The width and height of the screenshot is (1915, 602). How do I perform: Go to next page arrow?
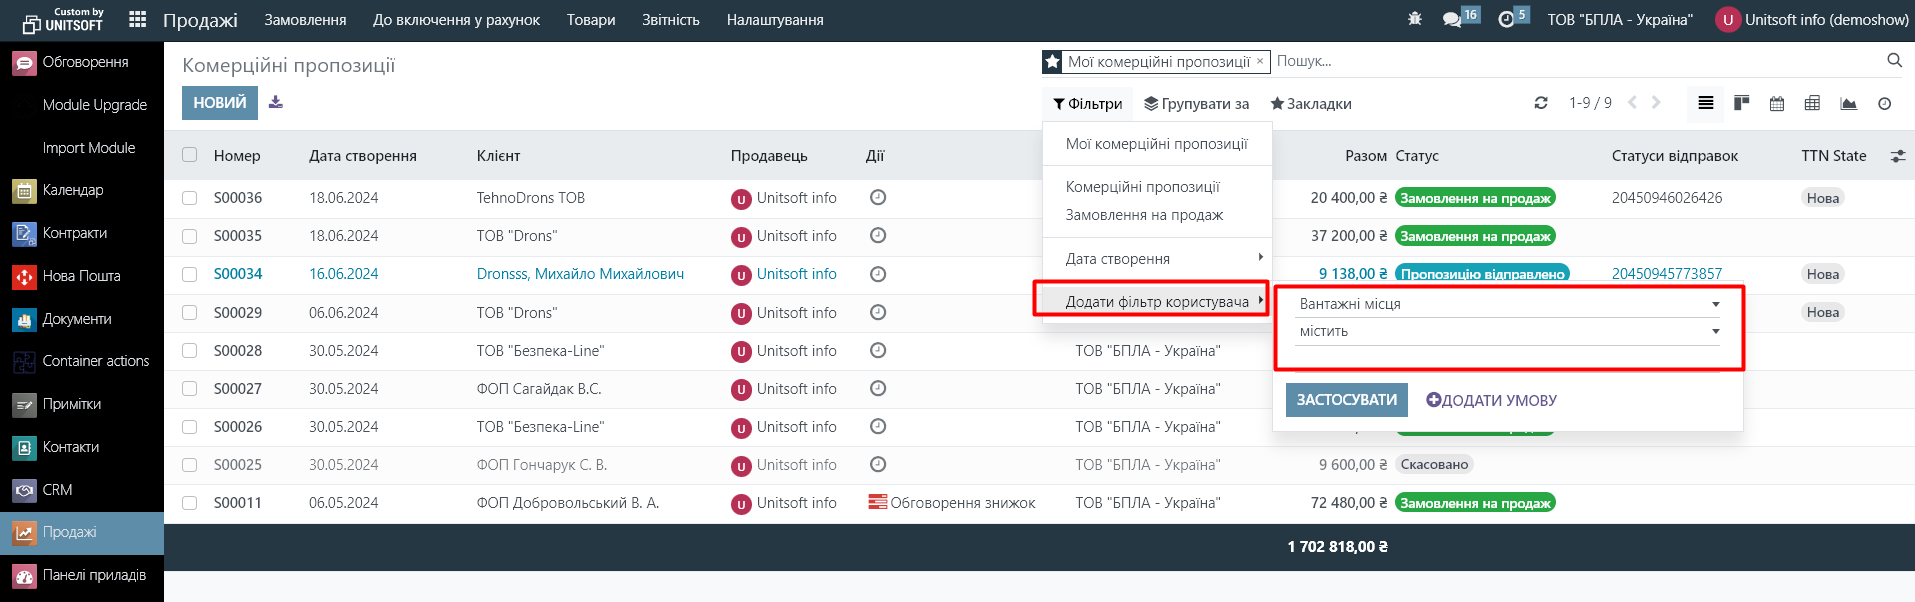point(1656,102)
